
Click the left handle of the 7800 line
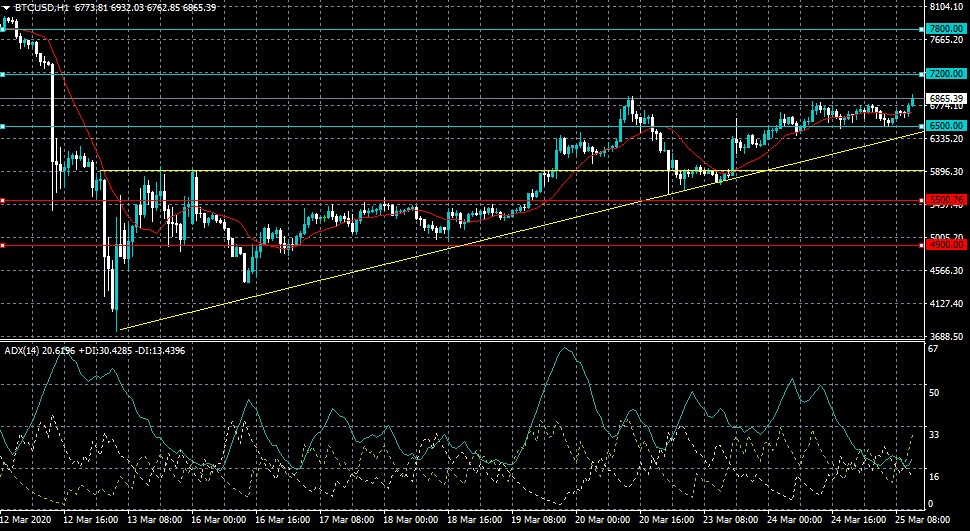point(2,29)
